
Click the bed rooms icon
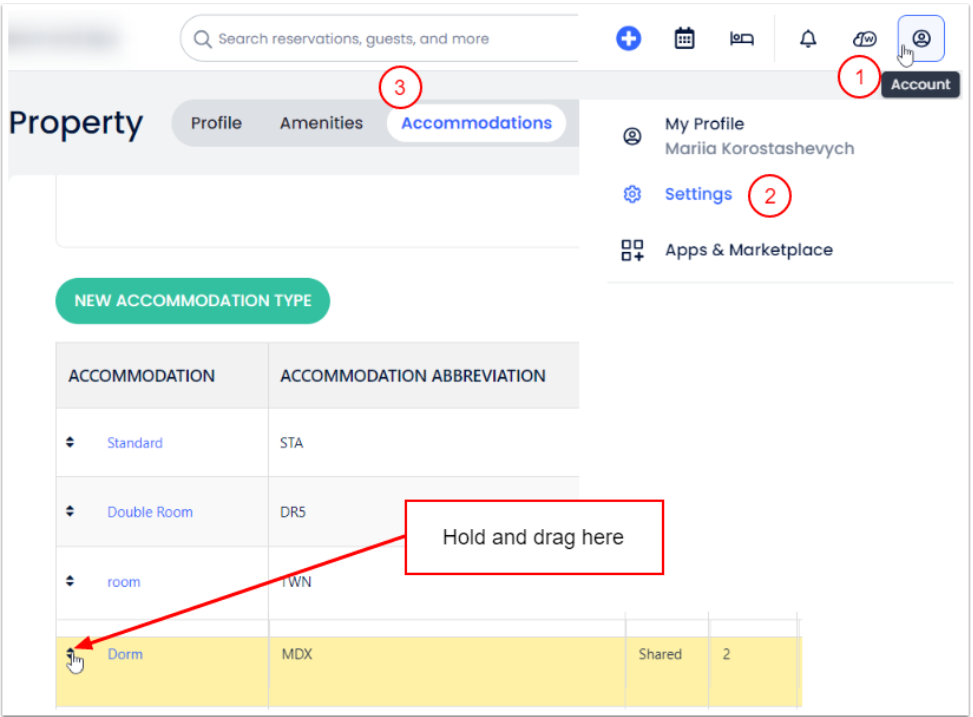click(x=741, y=39)
